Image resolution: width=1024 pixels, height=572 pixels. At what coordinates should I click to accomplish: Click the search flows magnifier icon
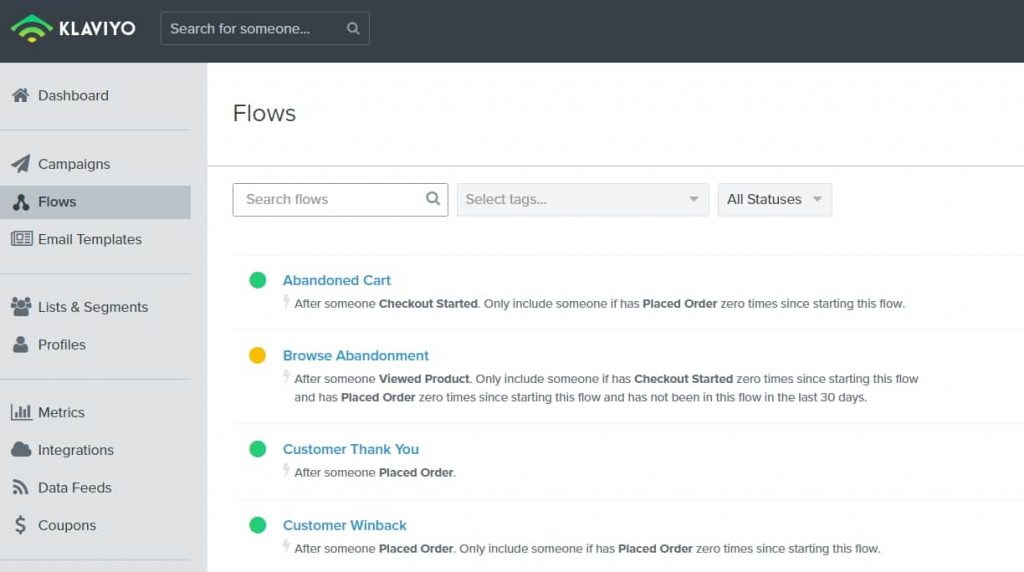pyautogui.click(x=433, y=199)
